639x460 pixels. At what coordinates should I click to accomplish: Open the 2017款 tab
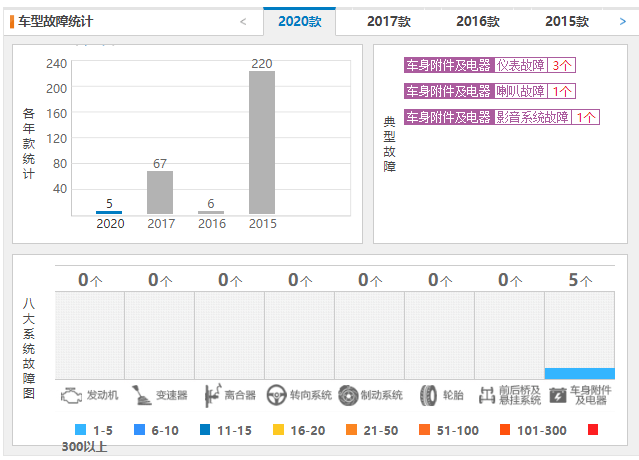tap(389, 21)
